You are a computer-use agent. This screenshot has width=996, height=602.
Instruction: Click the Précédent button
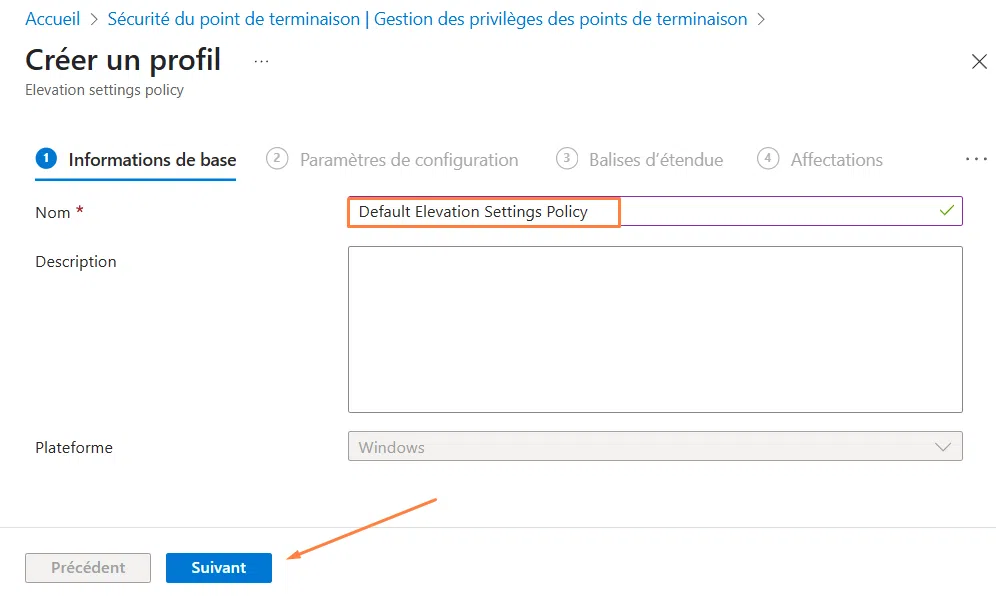click(x=88, y=567)
